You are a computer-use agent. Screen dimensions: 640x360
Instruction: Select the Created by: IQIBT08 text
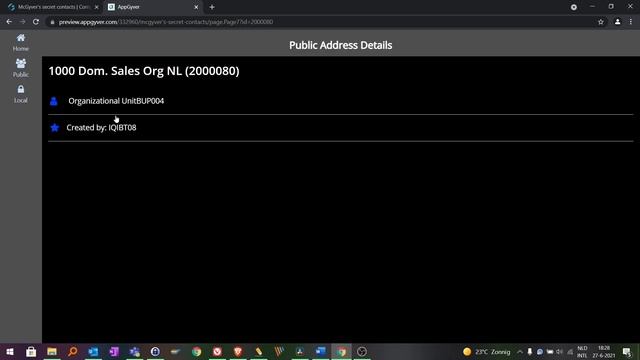click(101, 127)
